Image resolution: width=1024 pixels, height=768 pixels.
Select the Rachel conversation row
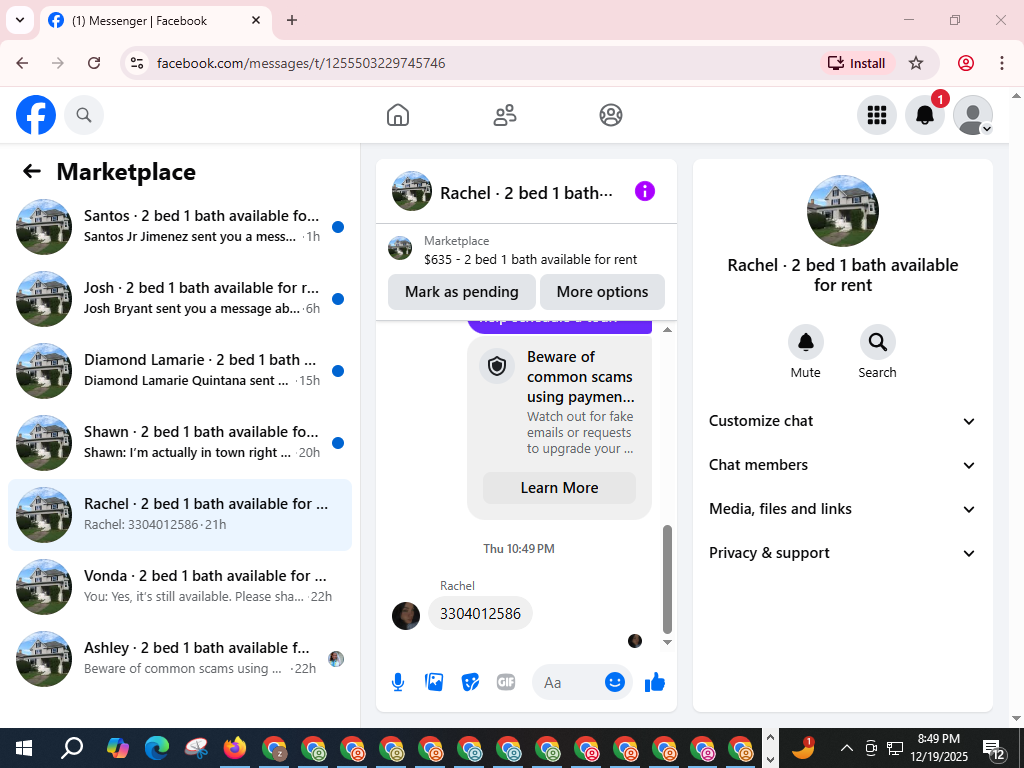(x=180, y=515)
